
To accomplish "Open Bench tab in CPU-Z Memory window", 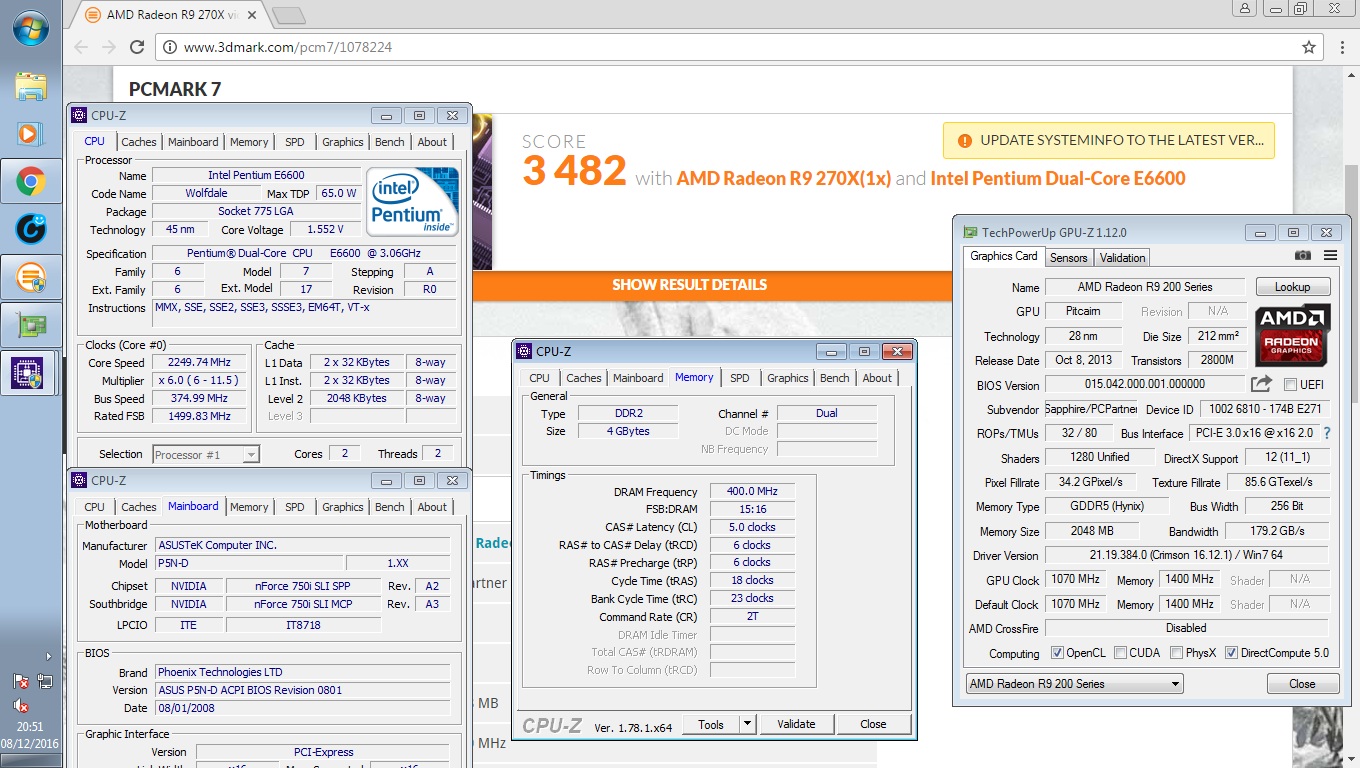I will [835, 378].
